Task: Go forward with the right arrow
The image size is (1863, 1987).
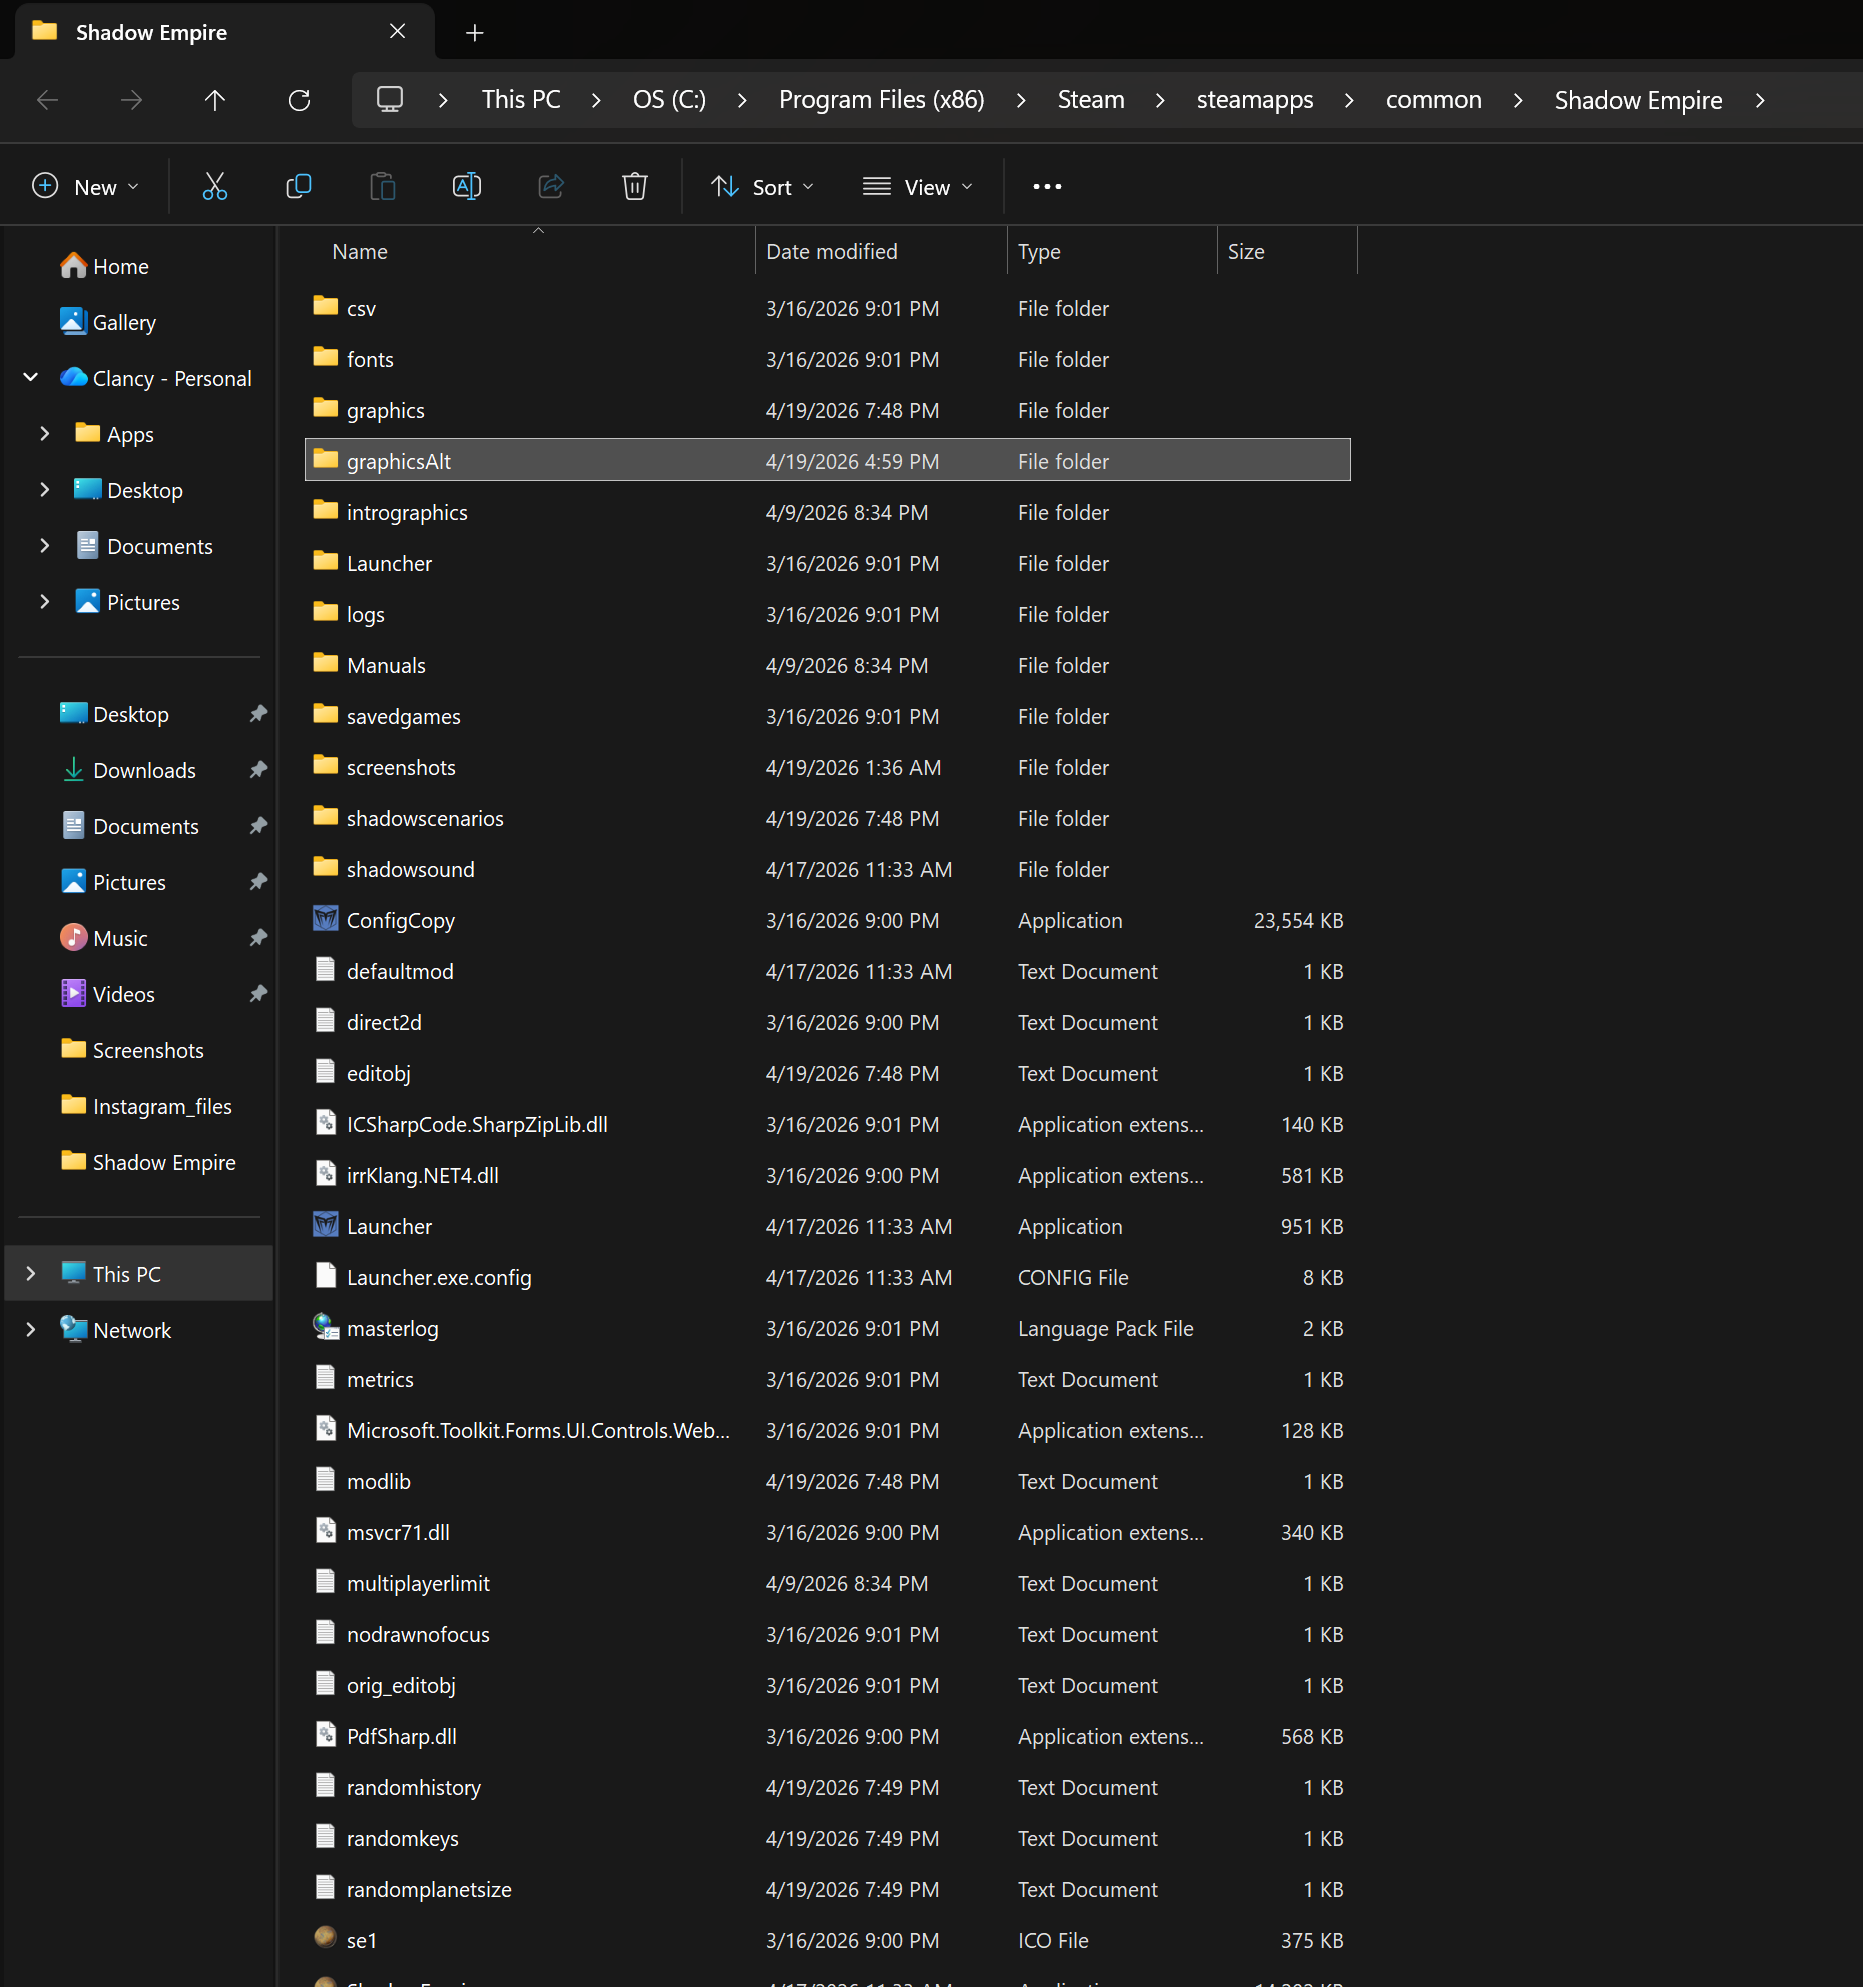Action: point(131,100)
